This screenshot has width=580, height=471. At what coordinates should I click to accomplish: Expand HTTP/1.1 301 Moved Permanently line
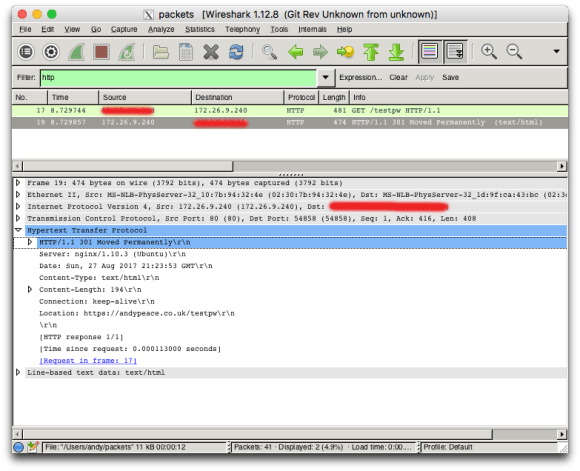[30, 242]
